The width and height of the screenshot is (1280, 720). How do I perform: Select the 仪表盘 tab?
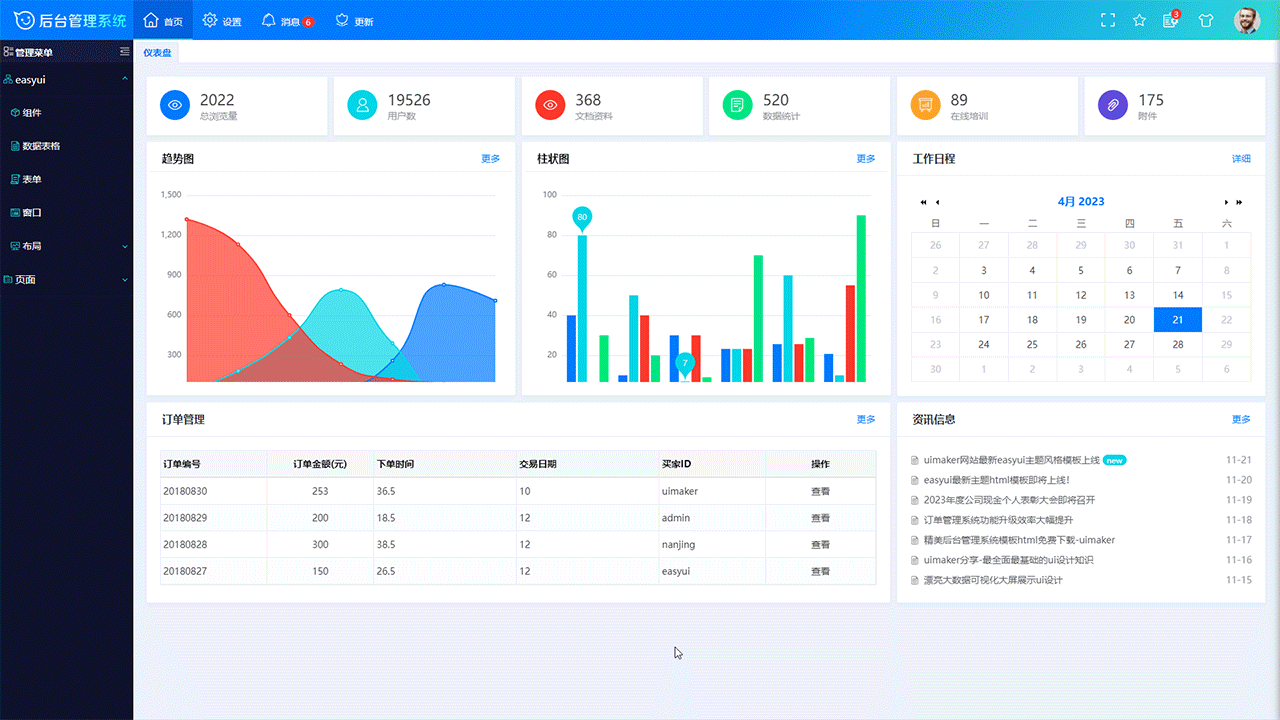pos(156,52)
